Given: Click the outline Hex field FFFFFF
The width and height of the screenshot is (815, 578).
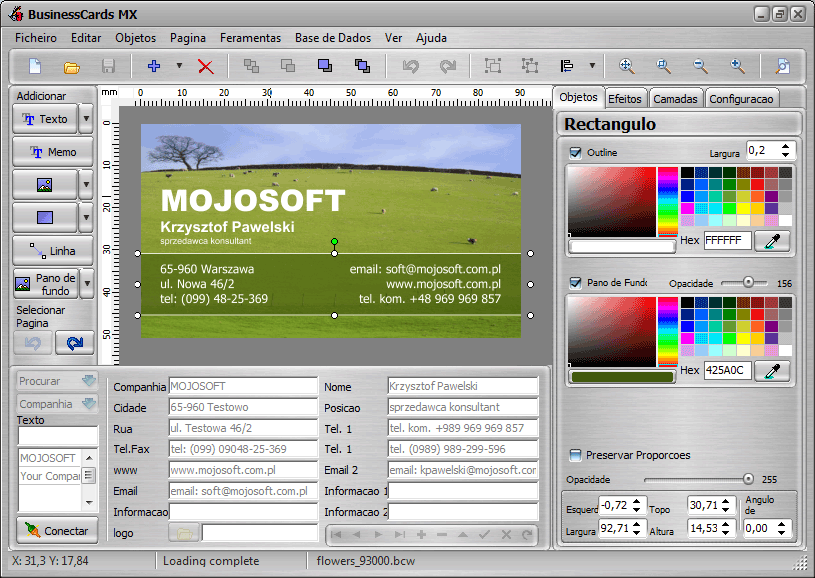Looking at the screenshot, I should [728, 240].
